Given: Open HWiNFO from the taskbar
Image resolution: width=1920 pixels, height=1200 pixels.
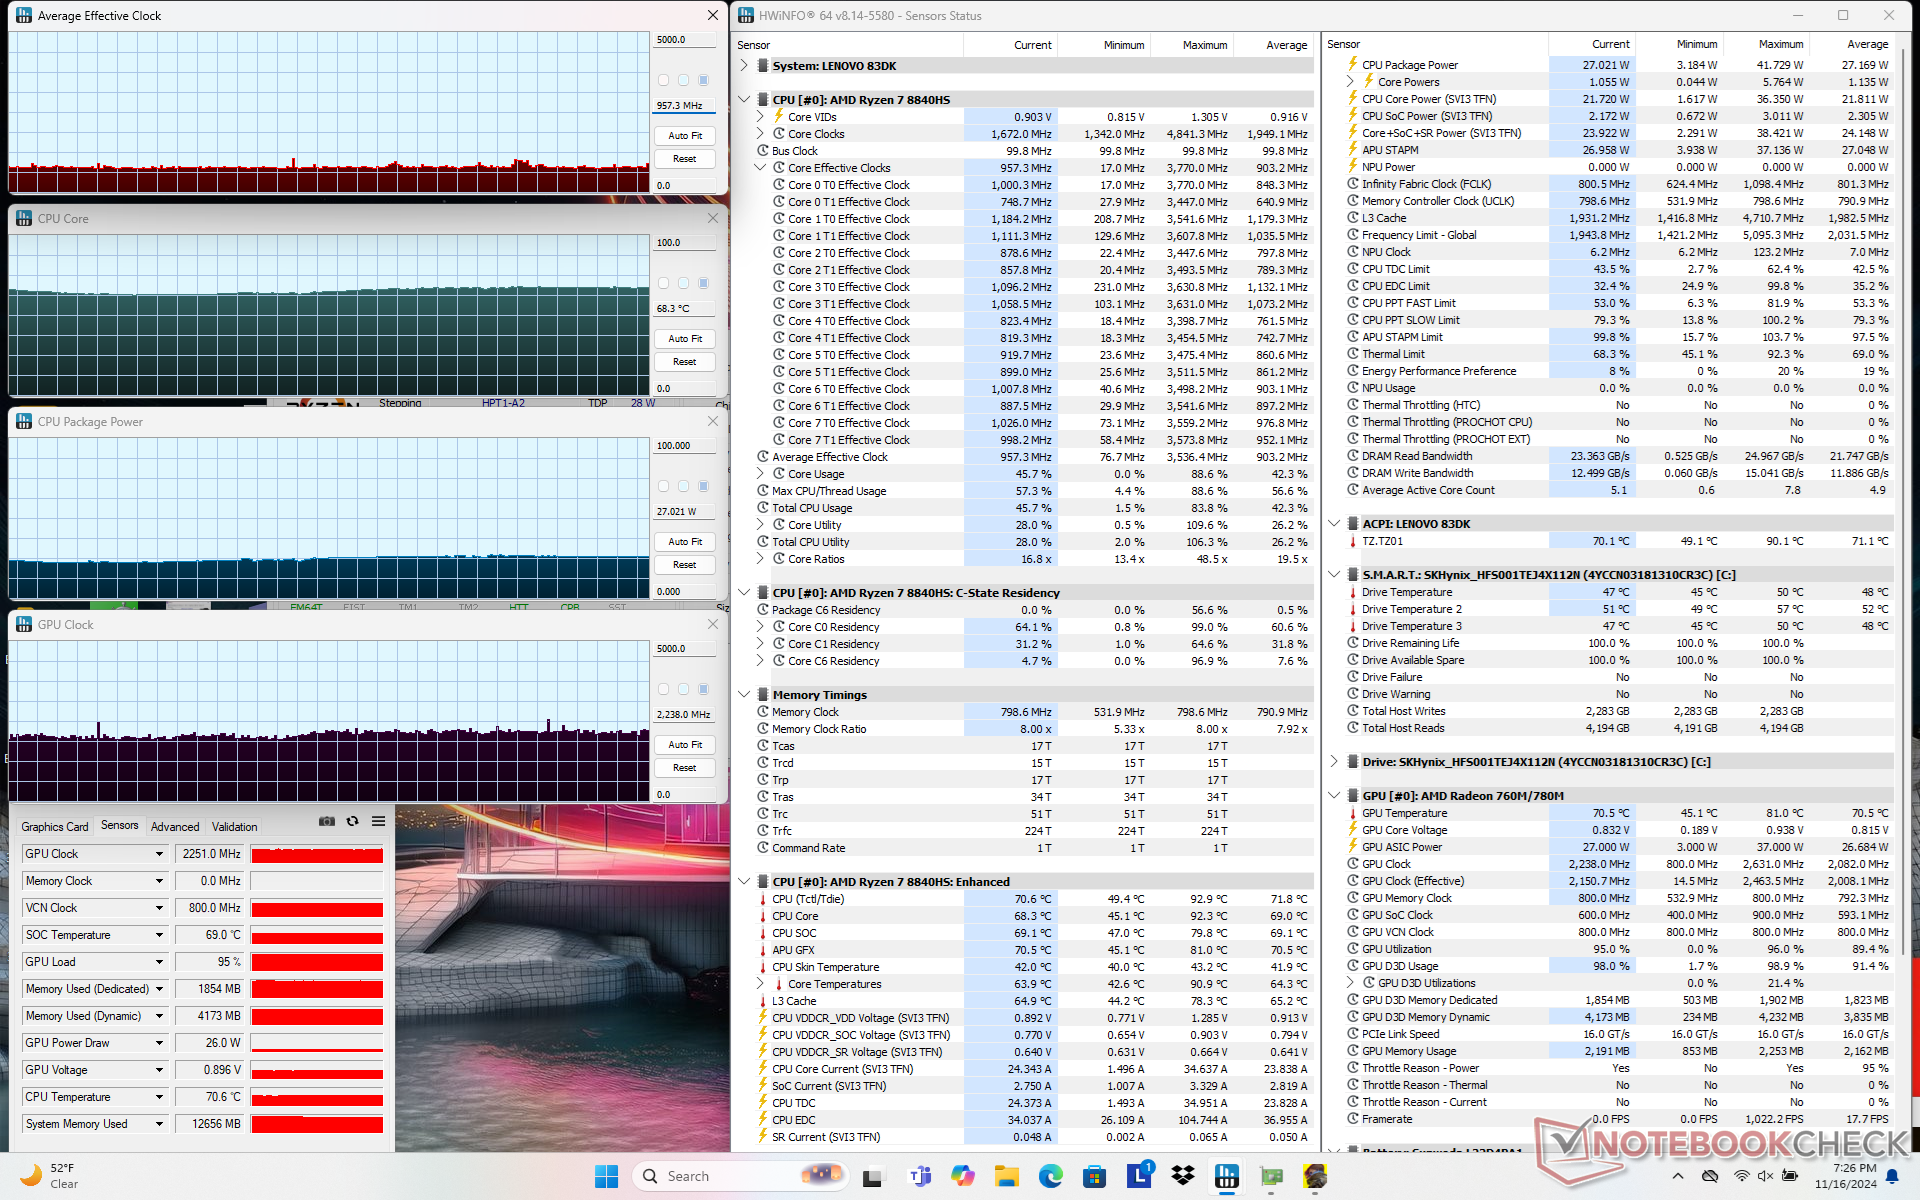Looking at the screenshot, I should pos(1227,1176).
